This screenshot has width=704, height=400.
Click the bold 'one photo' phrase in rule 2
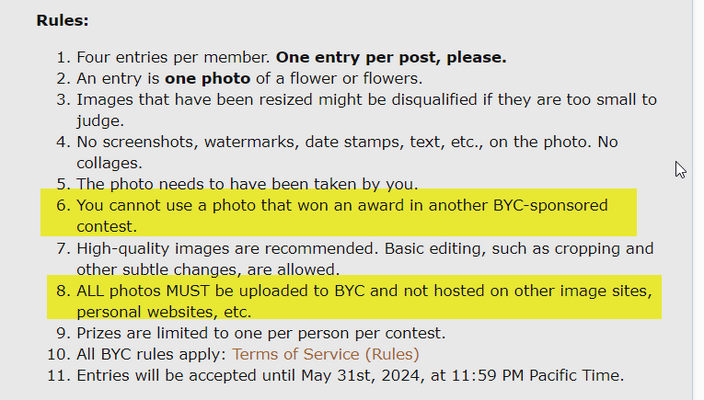207,79
